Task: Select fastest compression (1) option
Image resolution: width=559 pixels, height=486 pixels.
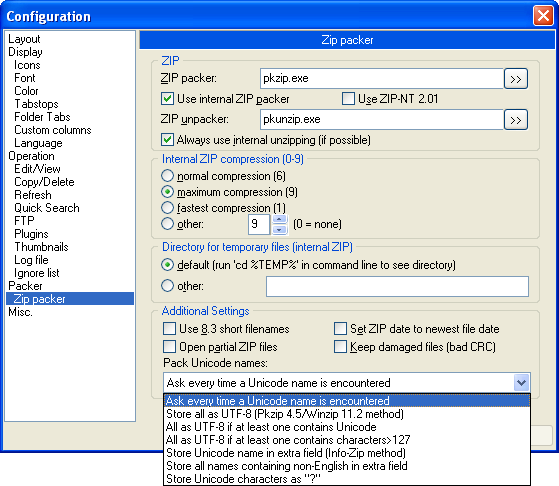Action: (167, 208)
